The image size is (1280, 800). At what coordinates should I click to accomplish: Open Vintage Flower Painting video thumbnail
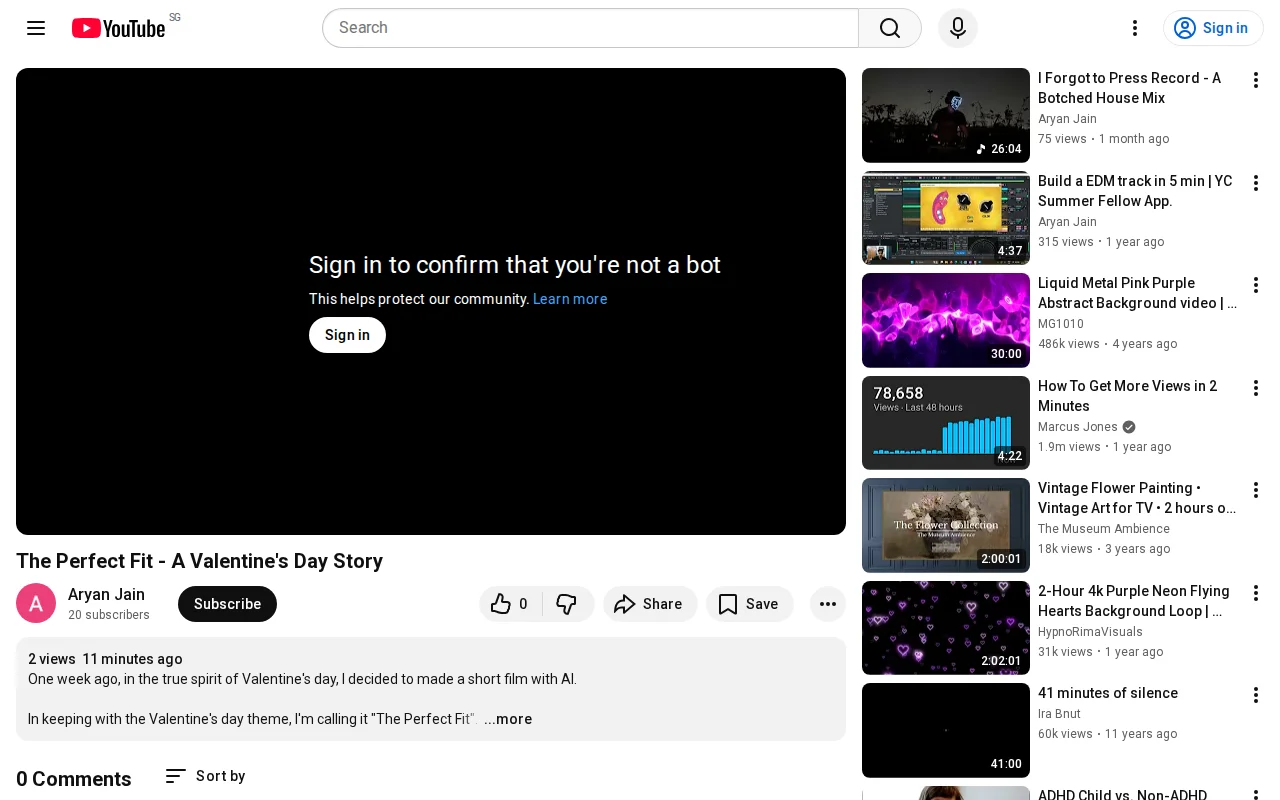[x=946, y=525]
